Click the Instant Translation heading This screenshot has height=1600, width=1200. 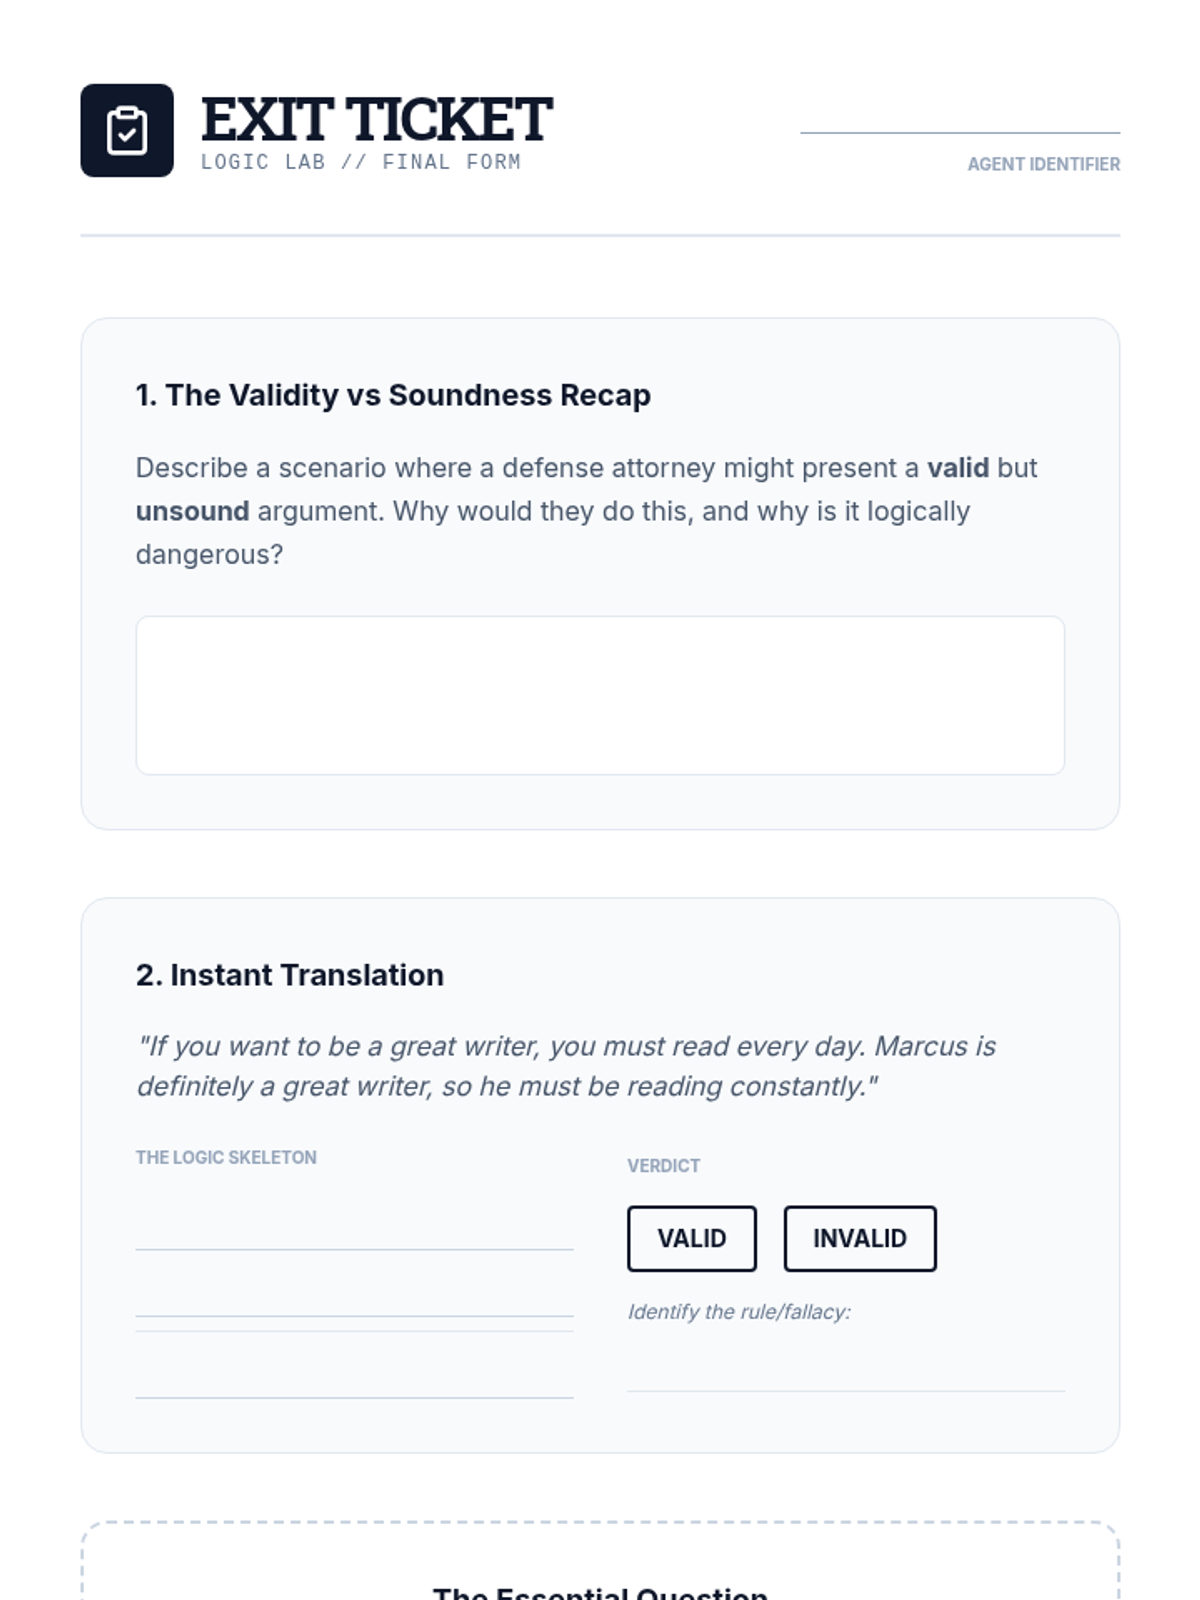coord(290,975)
